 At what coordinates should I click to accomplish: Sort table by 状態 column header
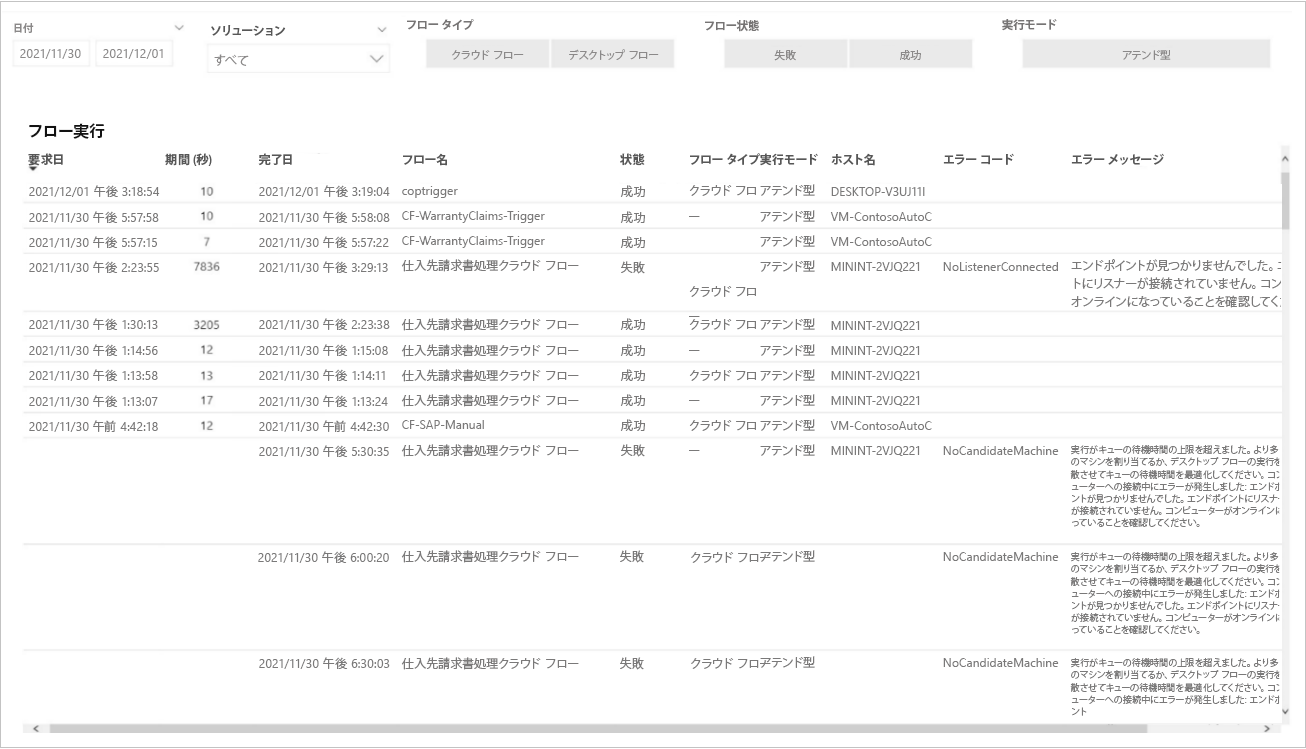632,159
